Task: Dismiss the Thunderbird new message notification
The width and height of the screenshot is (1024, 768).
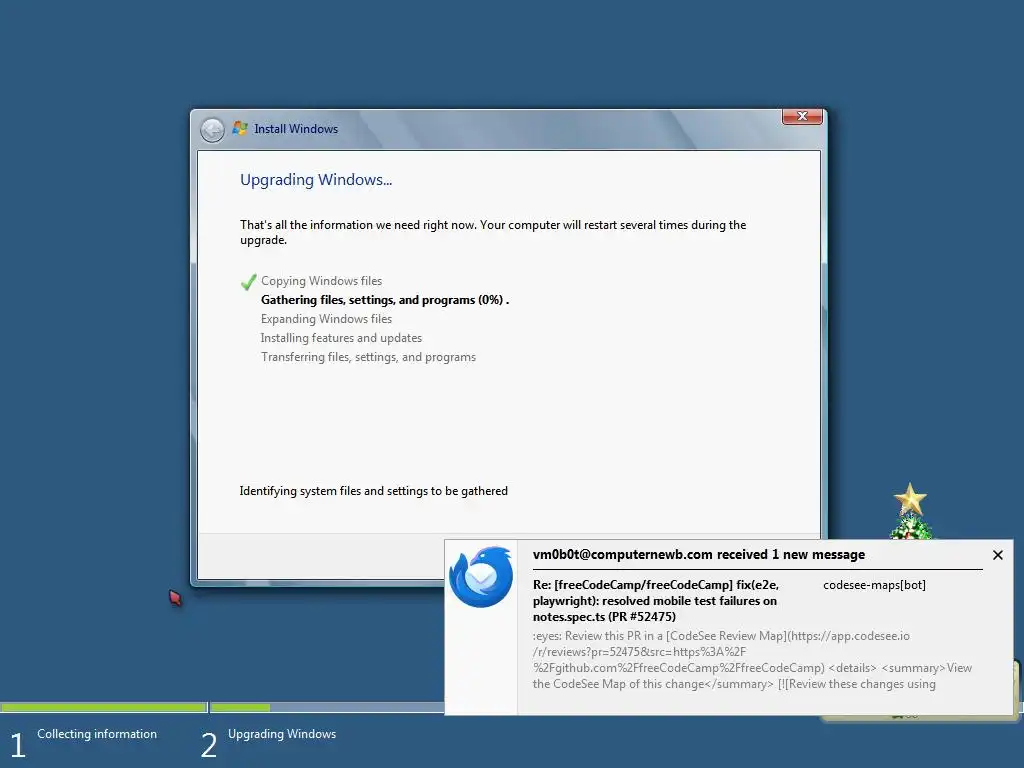Action: [x=997, y=555]
